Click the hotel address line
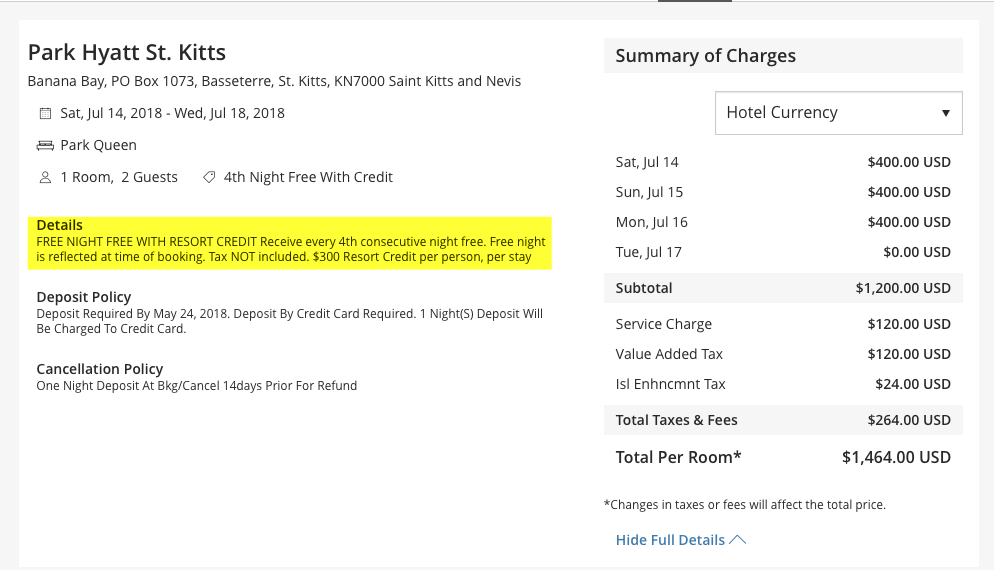This screenshot has height=570, width=994. pyautogui.click(x=274, y=81)
